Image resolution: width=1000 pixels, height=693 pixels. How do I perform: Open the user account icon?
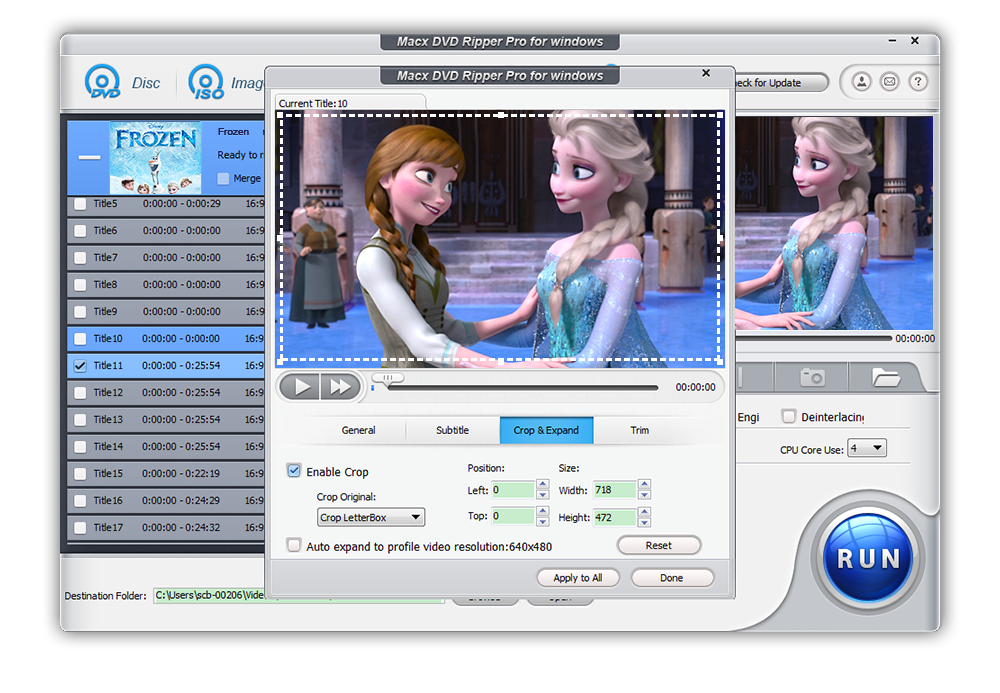862,82
